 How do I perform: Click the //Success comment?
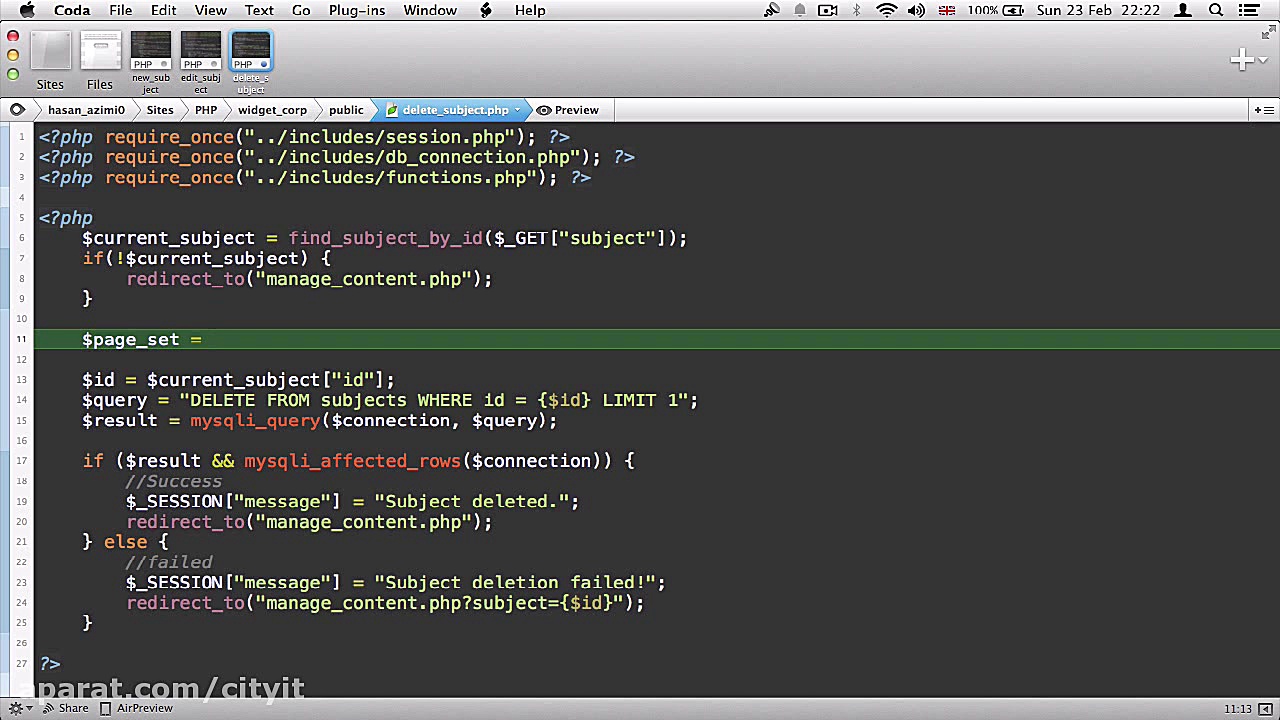(174, 481)
